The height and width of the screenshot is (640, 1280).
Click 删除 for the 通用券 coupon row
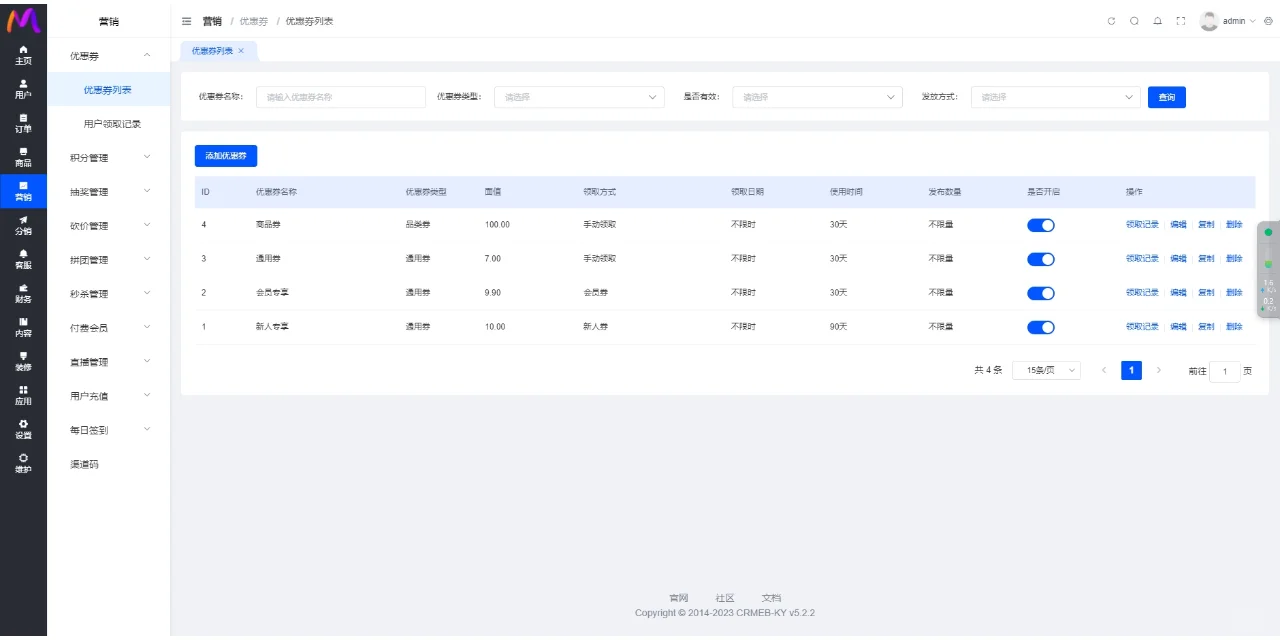coord(1234,259)
